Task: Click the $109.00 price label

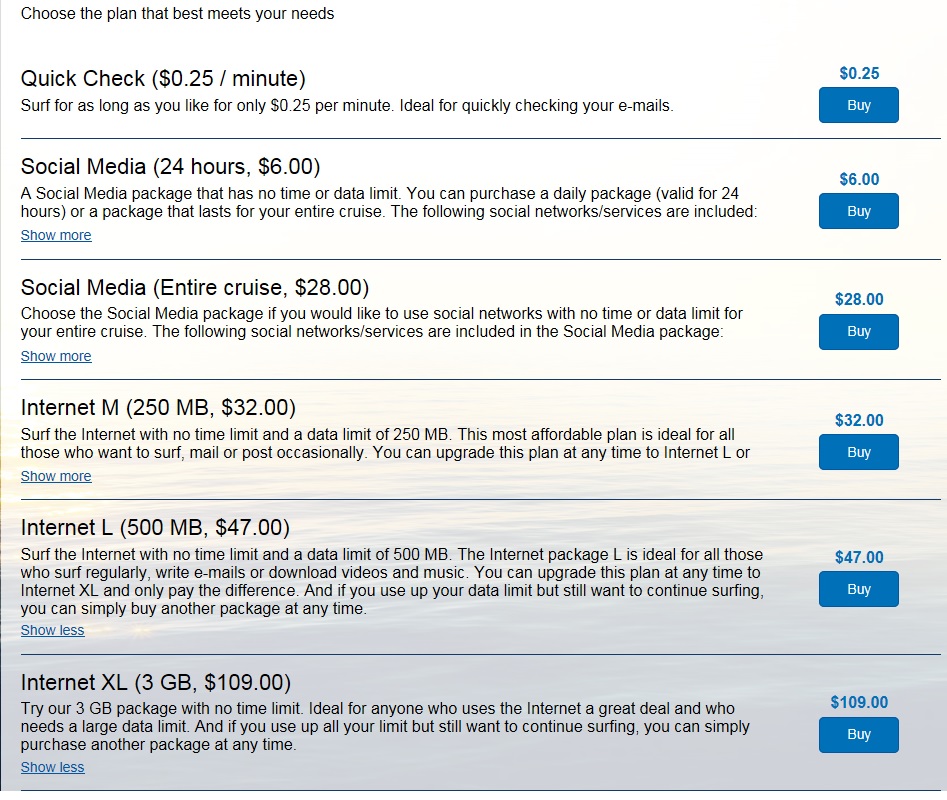Action: click(859, 702)
